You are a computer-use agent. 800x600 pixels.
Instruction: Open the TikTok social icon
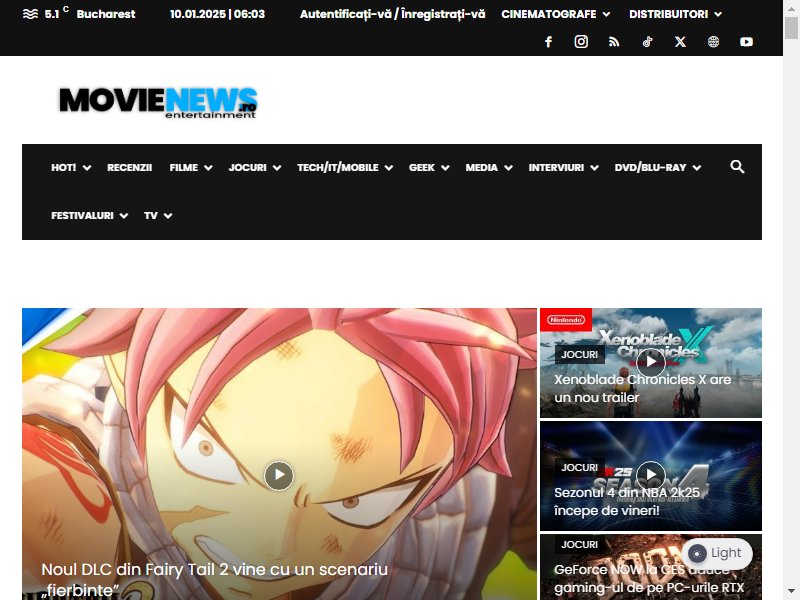tap(647, 42)
